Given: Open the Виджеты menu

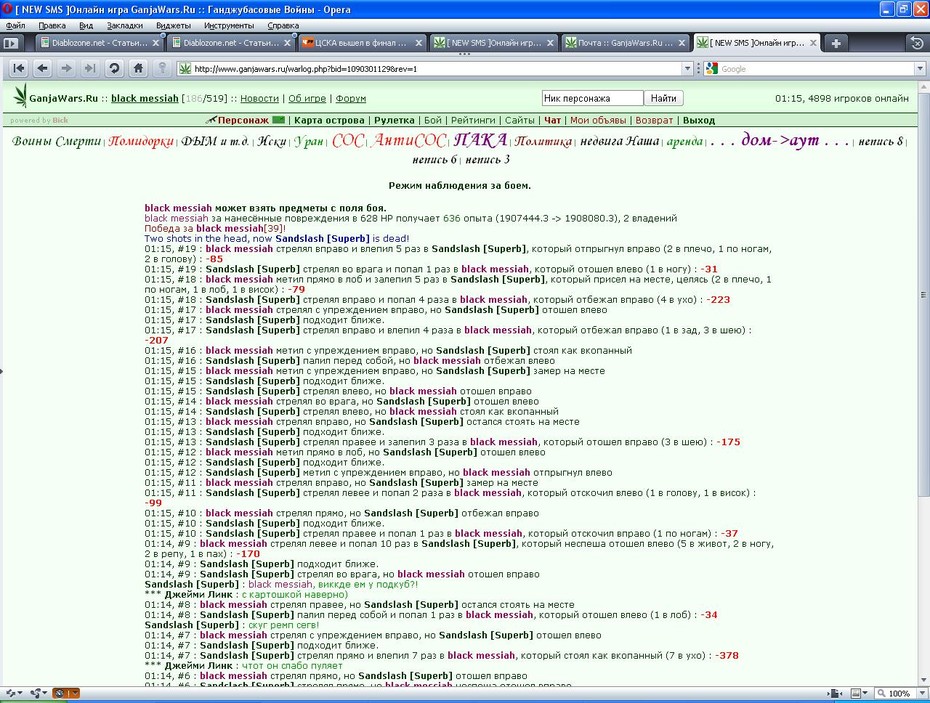Looking at the screenshot, I should coord(174,26).
